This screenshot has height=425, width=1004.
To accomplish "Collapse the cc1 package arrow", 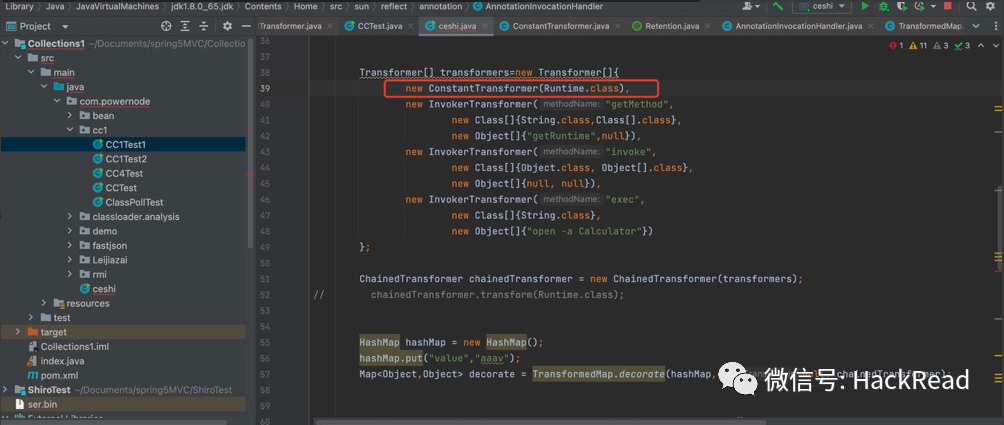I will coord(70,130).
